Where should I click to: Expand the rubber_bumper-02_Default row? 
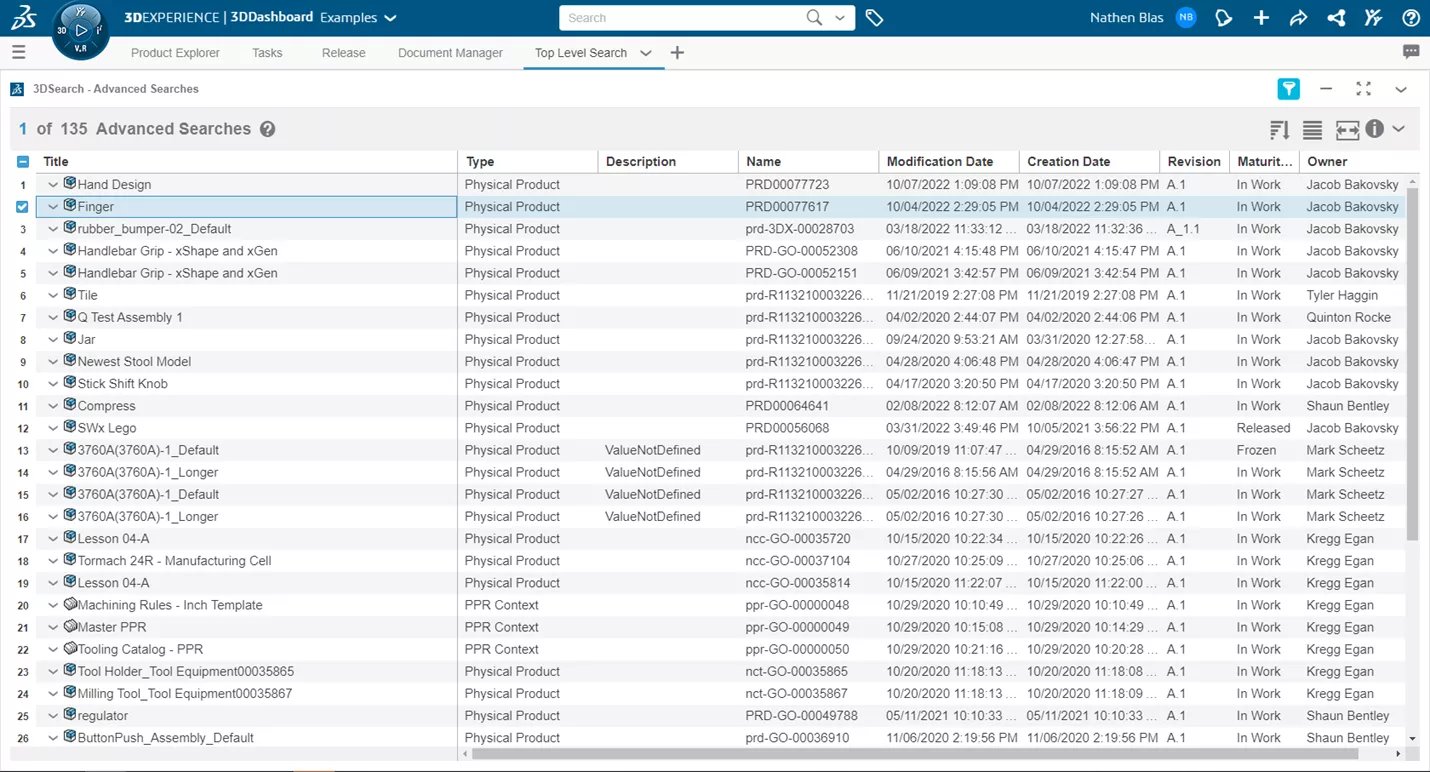[53, 229]
